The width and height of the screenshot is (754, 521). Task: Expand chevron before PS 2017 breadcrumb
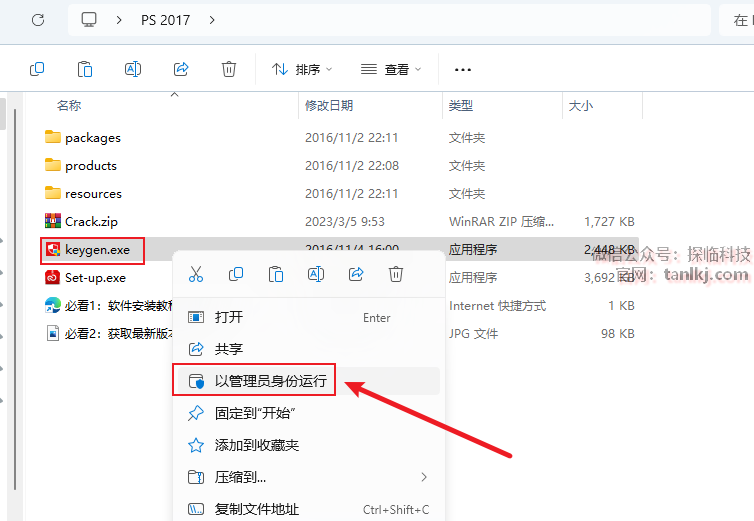point(119,20)
